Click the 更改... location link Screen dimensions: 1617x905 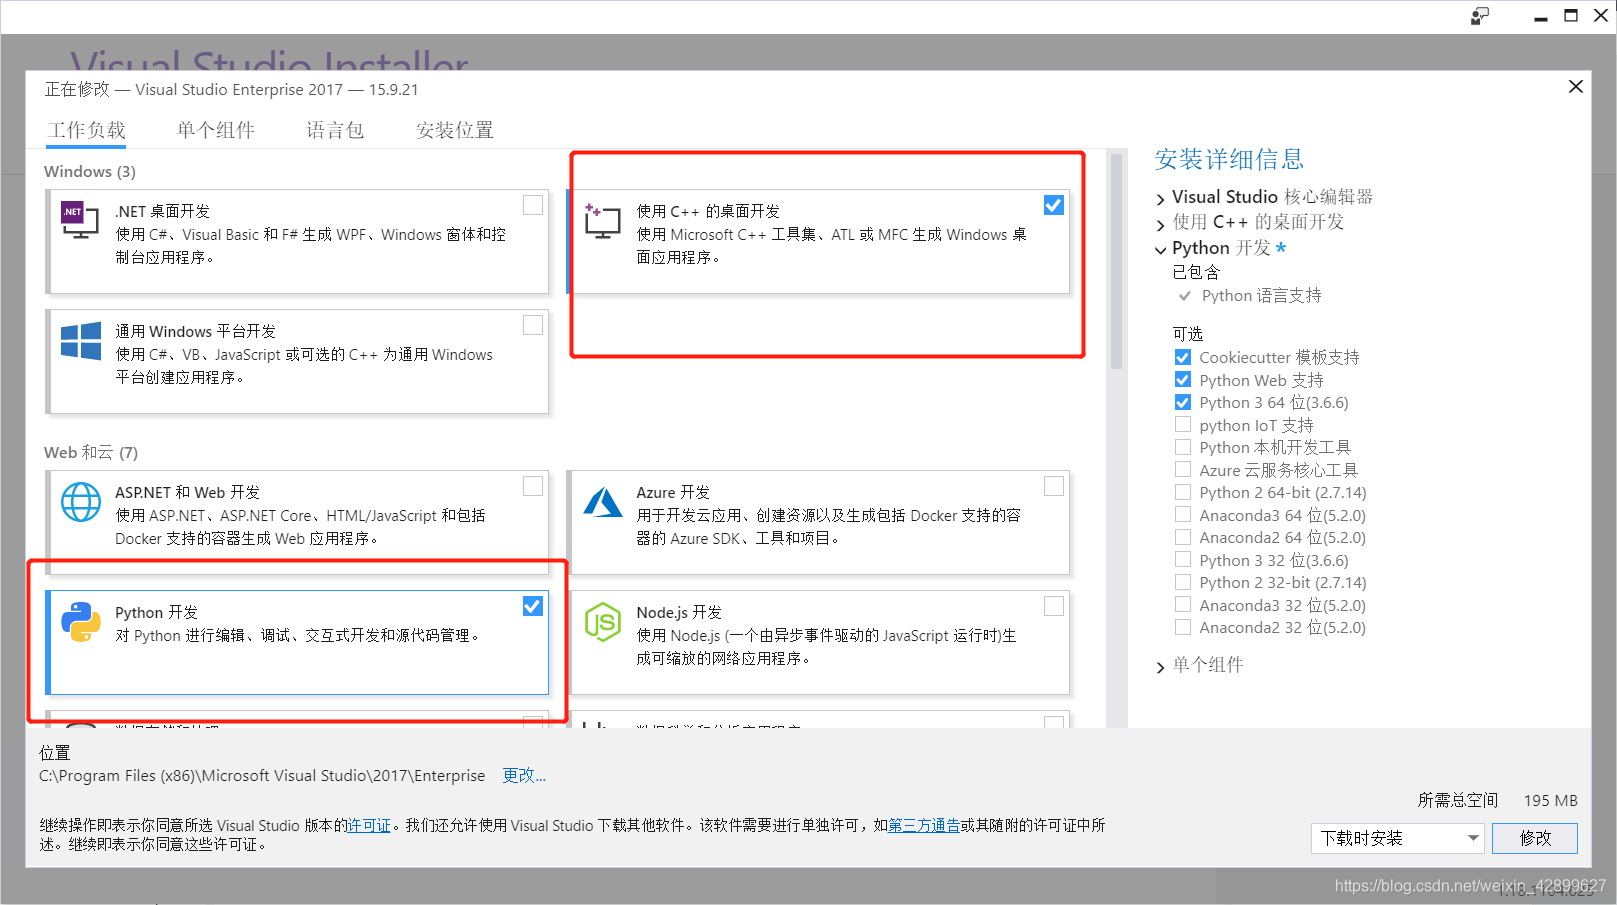(524, 776)
